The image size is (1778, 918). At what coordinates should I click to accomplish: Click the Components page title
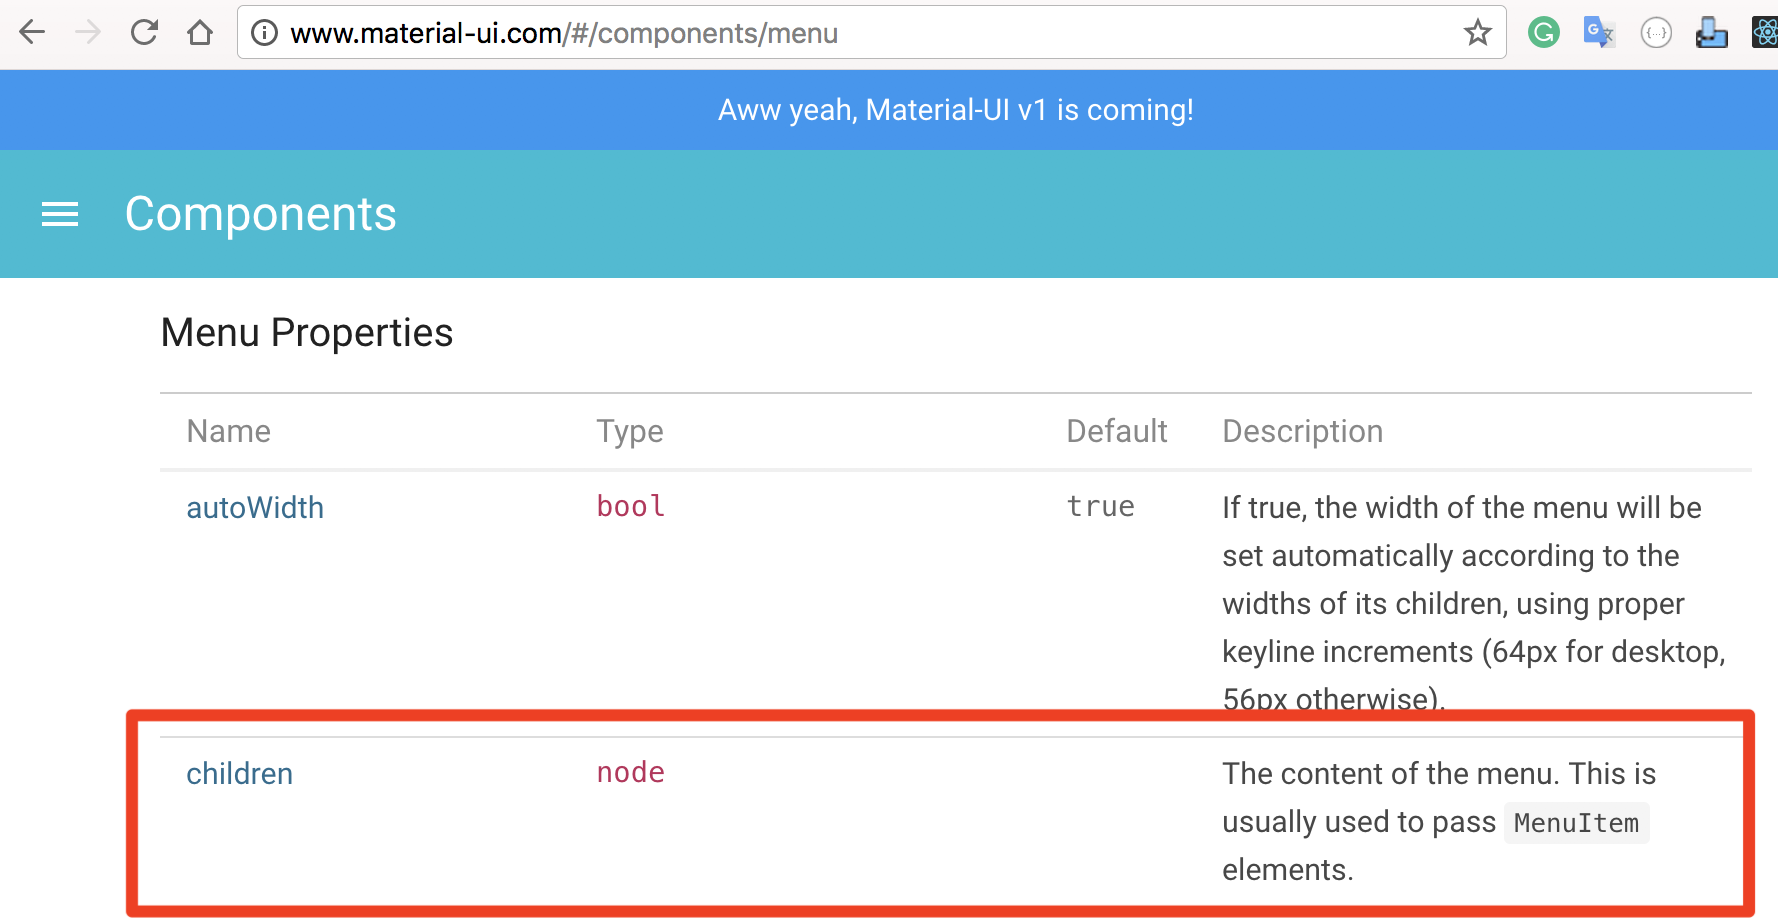(x=260, y=214)
